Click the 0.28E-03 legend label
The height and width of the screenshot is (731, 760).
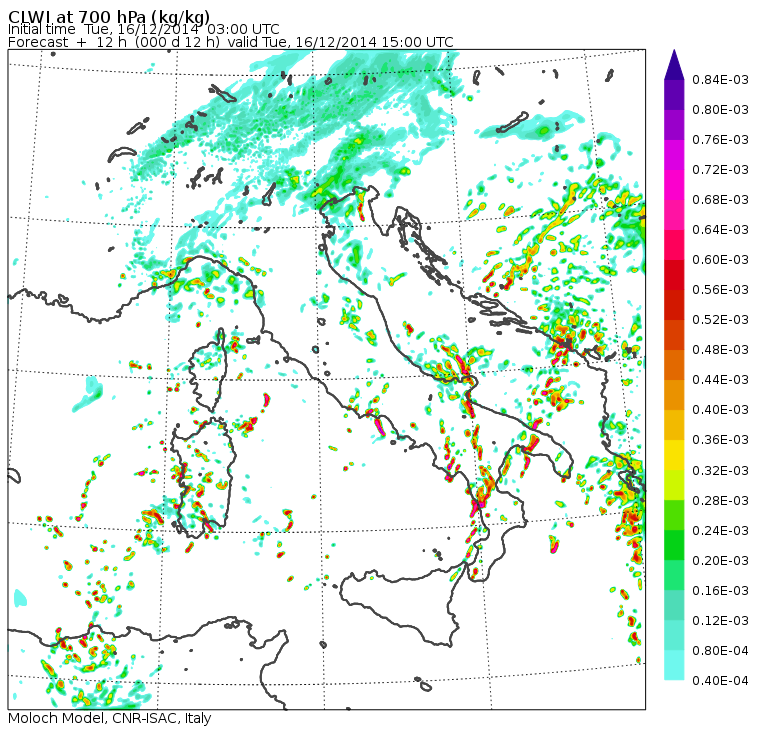click(x=720, y=500)
